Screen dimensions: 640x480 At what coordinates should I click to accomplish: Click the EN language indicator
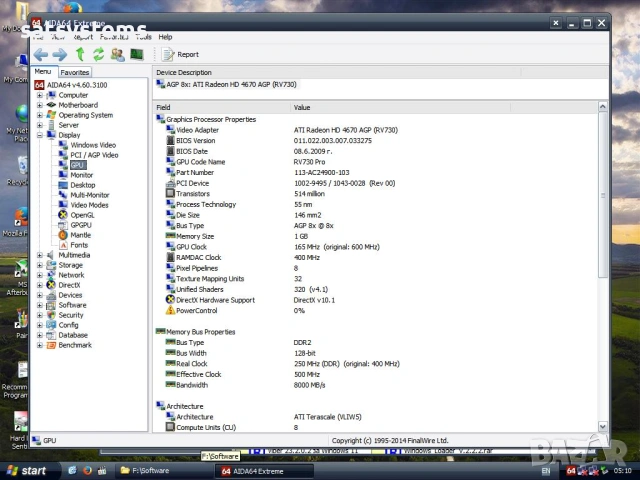coord(546,471)
